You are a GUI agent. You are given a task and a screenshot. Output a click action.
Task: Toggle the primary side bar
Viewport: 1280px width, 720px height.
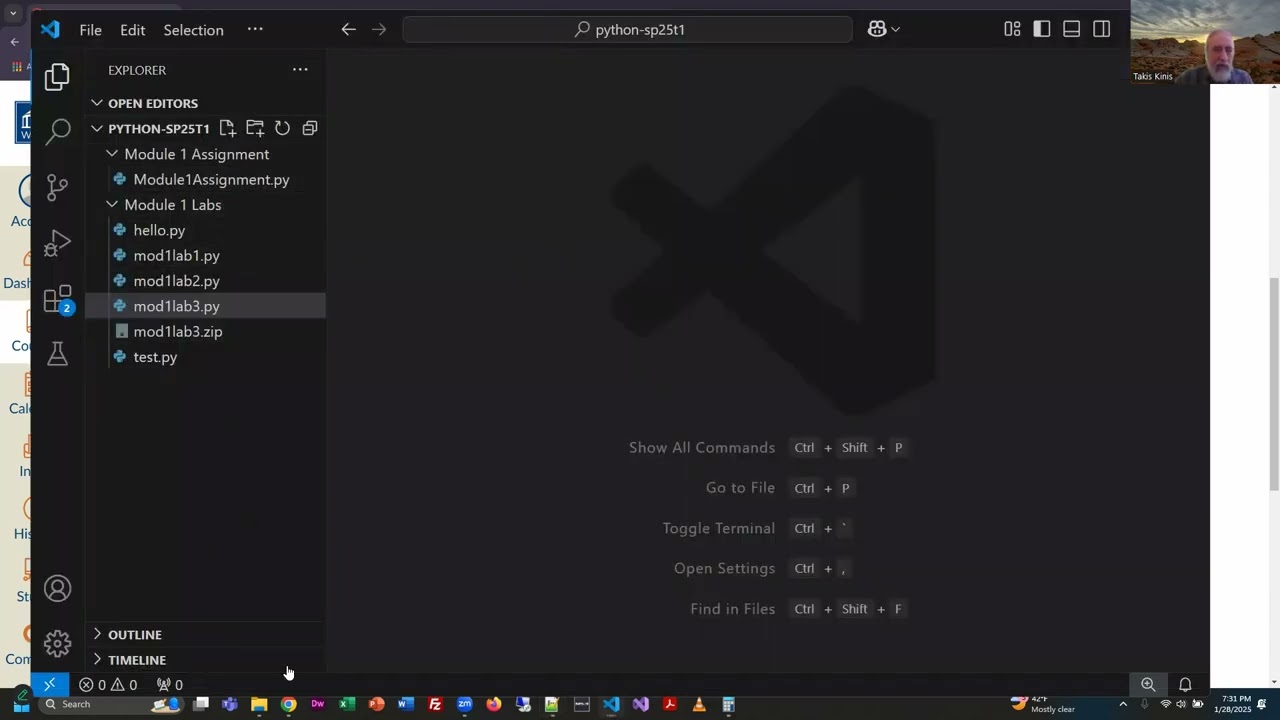click(1042, 30)
